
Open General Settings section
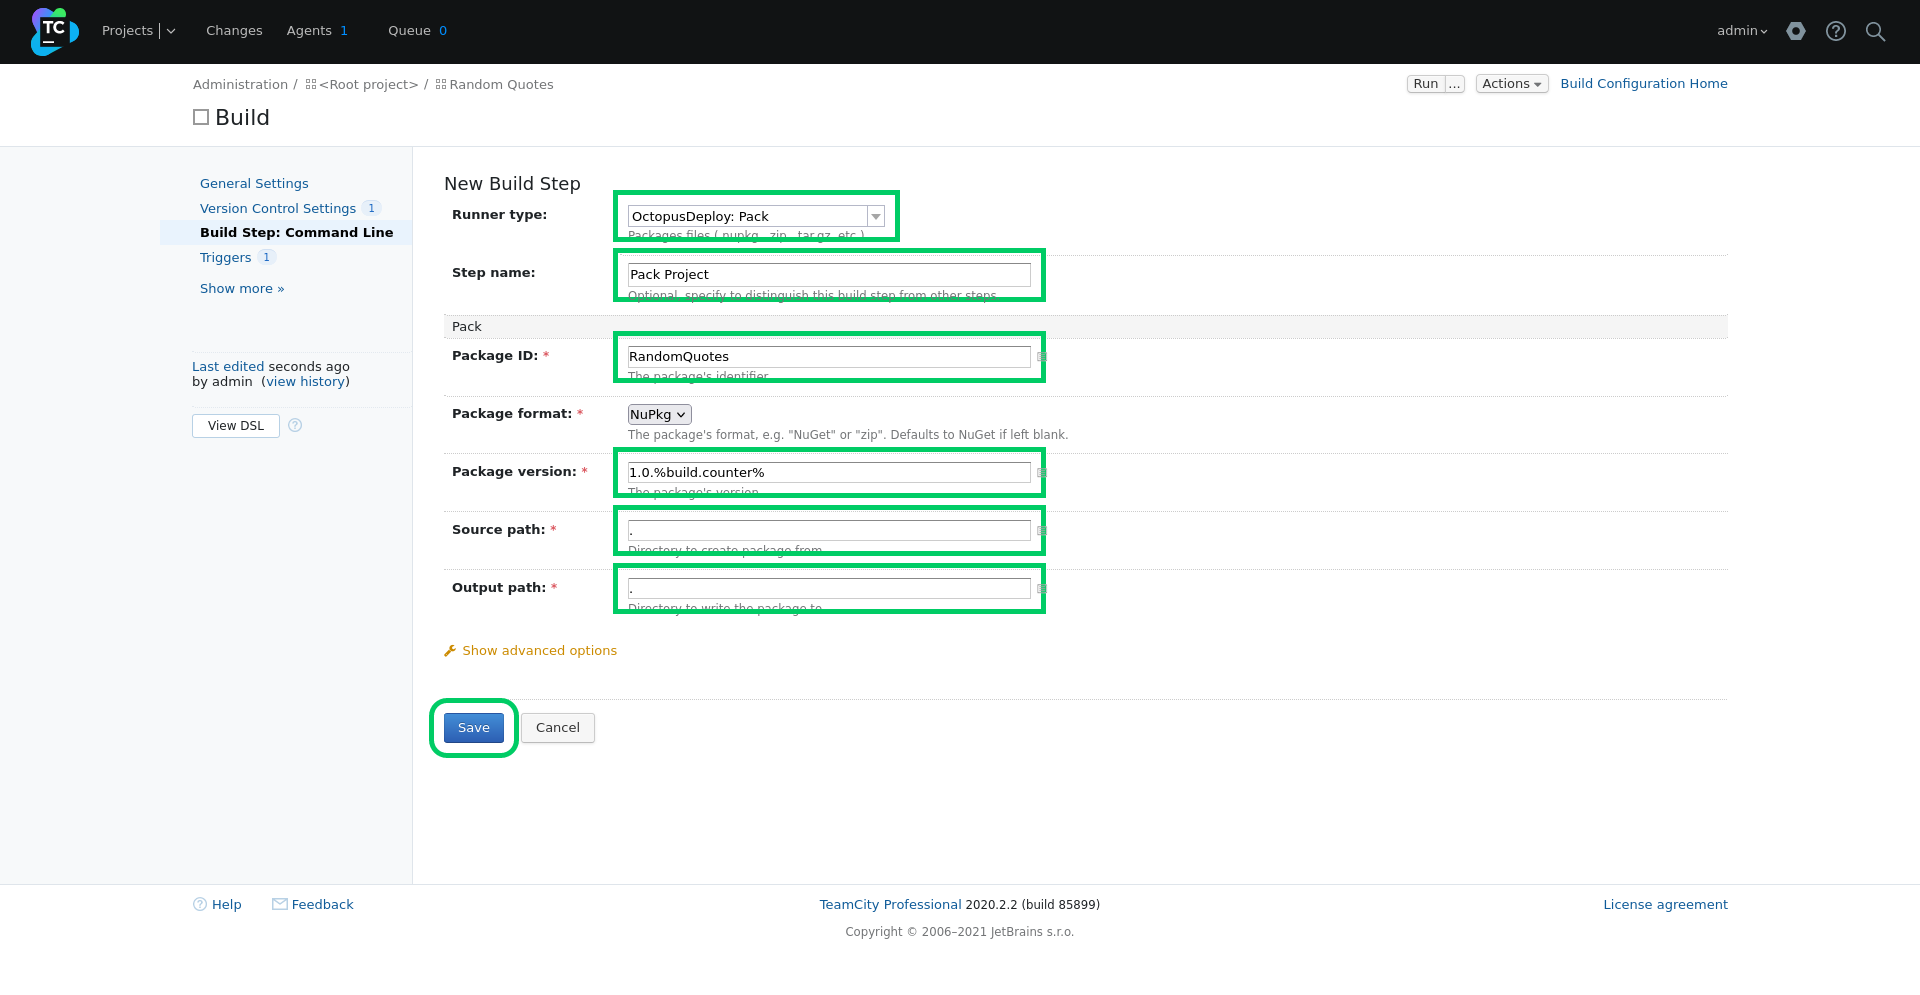pos(254,183)
